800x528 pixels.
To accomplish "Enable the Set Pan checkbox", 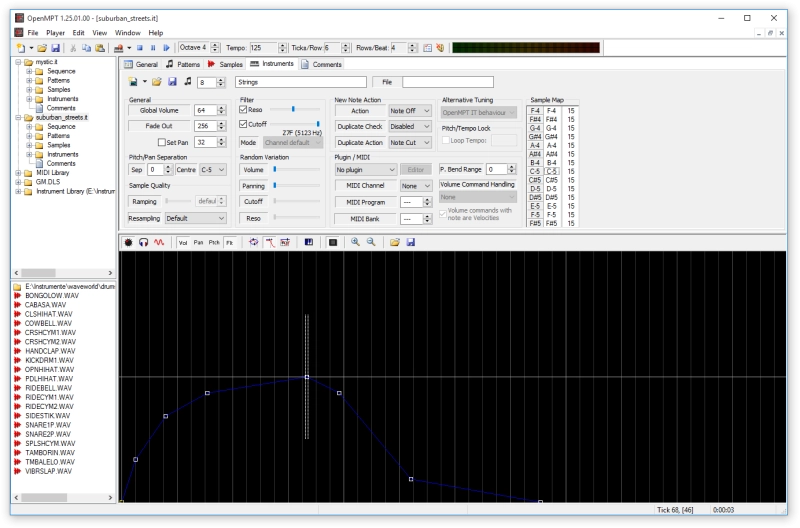I will (162, 142).
